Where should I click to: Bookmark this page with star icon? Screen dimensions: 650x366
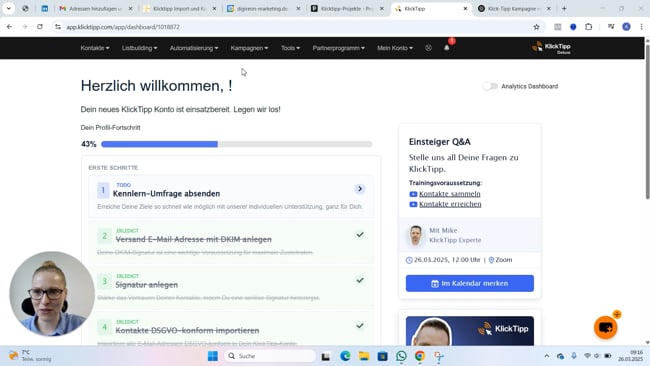point(536,27)
